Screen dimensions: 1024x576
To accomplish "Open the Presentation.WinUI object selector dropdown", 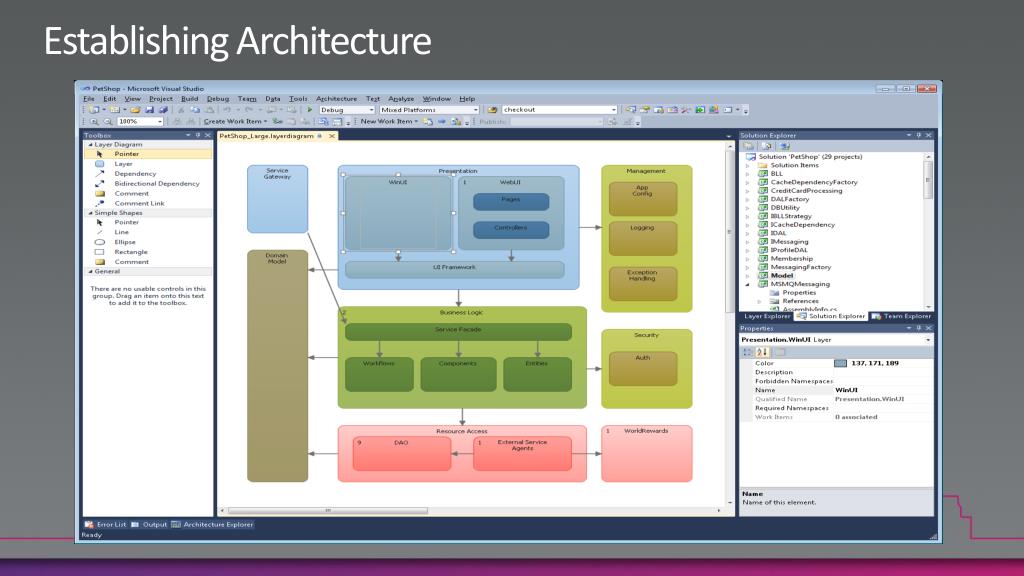I will point(928,340).
